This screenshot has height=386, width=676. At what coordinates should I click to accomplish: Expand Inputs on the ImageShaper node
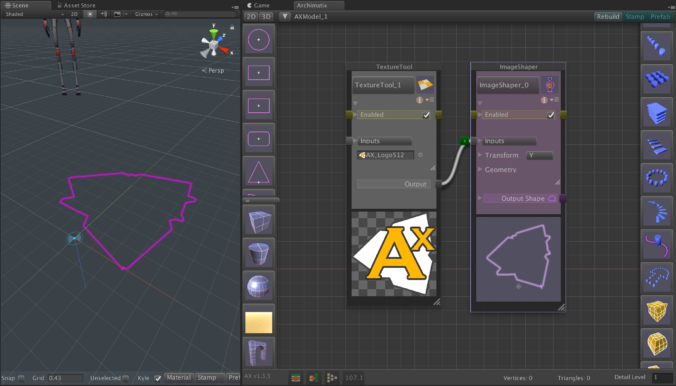click(x=480, y=141)
